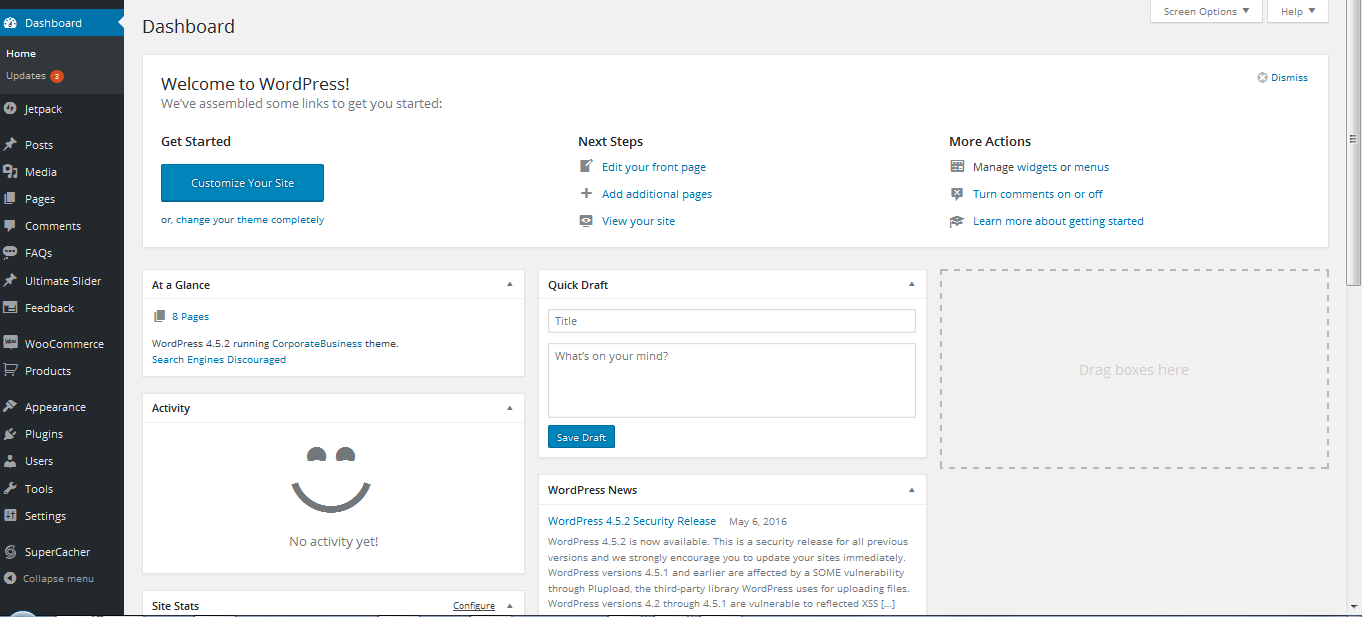
Task: Click the Customize Your Site button
Action: pyautogui.click(x=242, y=183)
